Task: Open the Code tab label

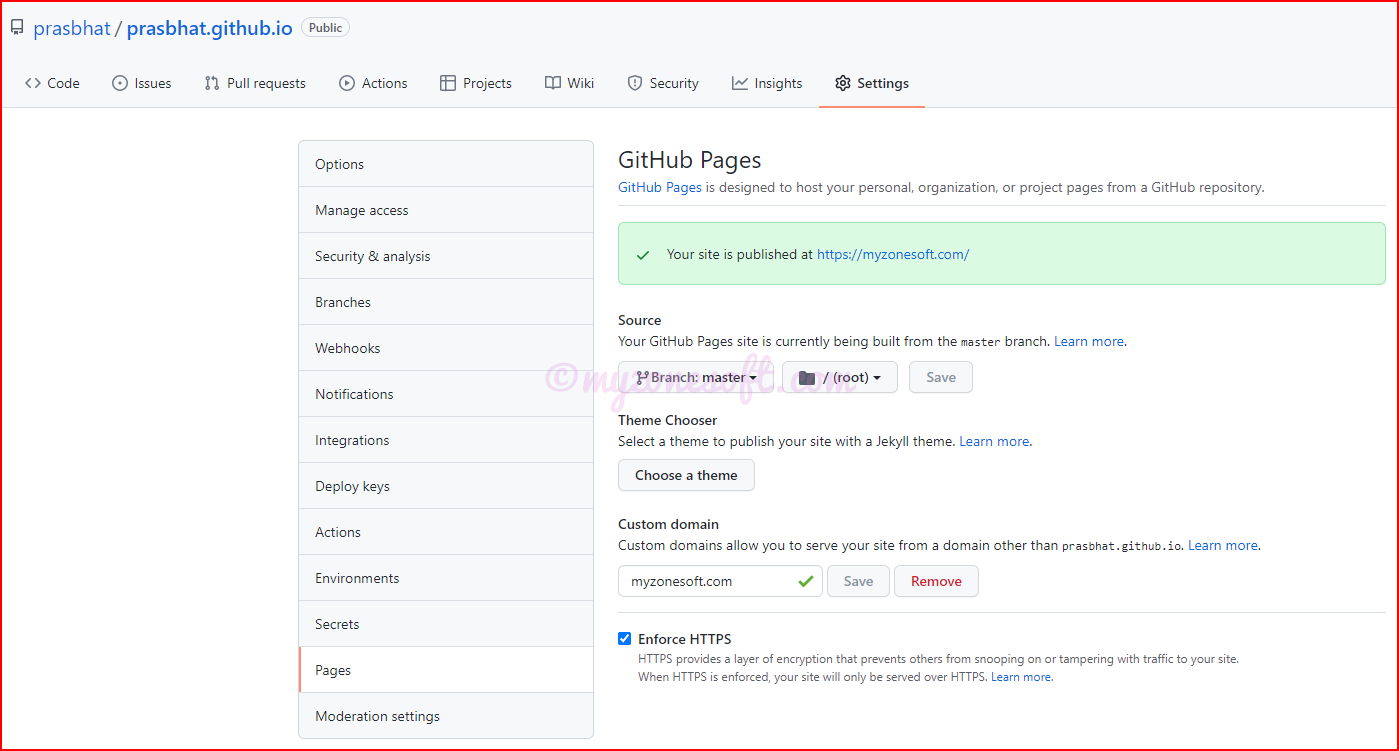Action: point(64,83)
